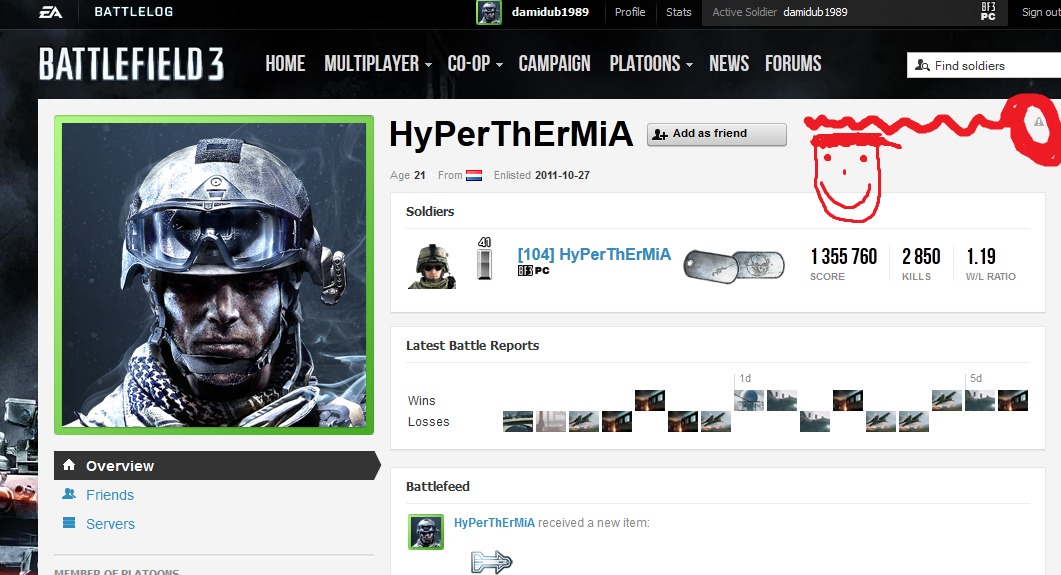1061x575 pixels.
Task: Click the Friends people icon
Action: click(x=69, y=494)
